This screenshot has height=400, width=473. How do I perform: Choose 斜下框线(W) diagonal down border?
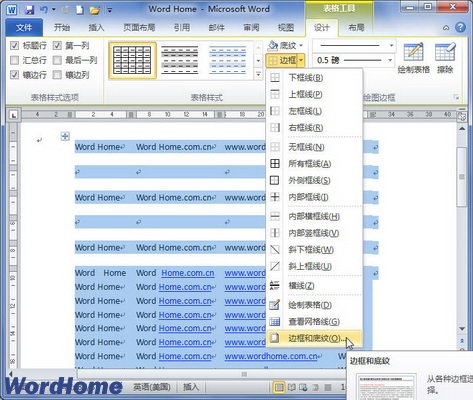click(314, 249)
